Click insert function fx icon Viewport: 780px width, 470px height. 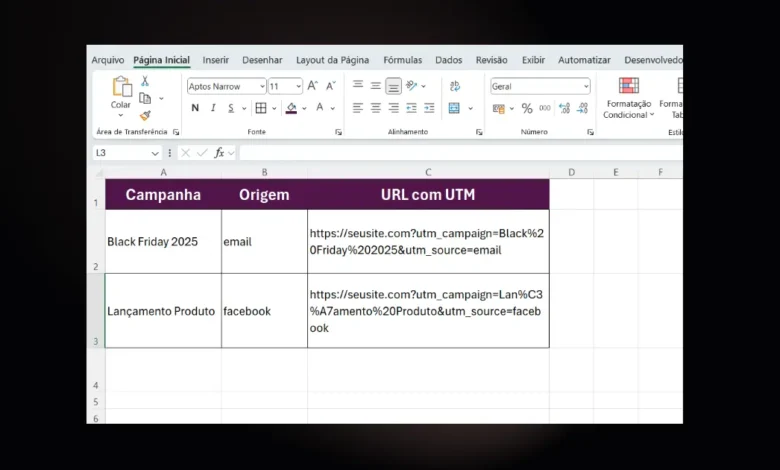click(x=219, y=153)
